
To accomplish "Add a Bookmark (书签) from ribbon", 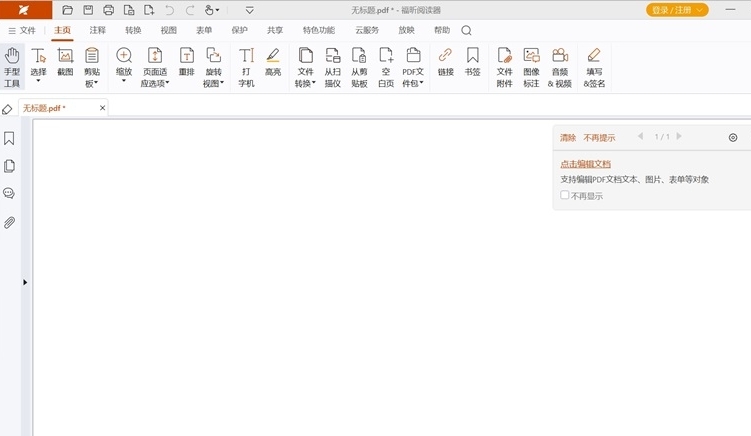I will click(x=472, y=66).
